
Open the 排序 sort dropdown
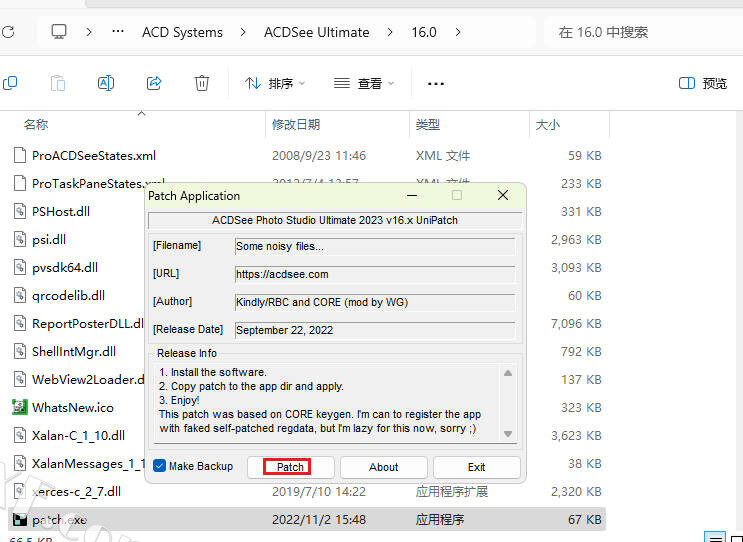tap(275, 84)
